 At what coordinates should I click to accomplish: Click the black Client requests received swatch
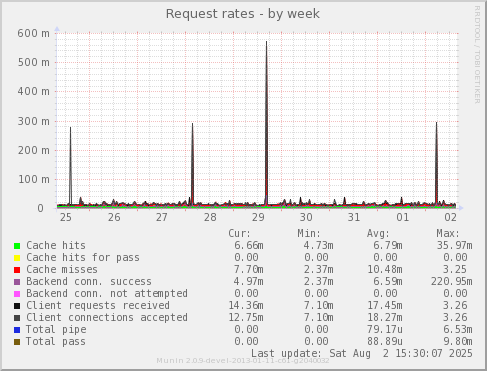pyautogui.click(x=17, y=306)
